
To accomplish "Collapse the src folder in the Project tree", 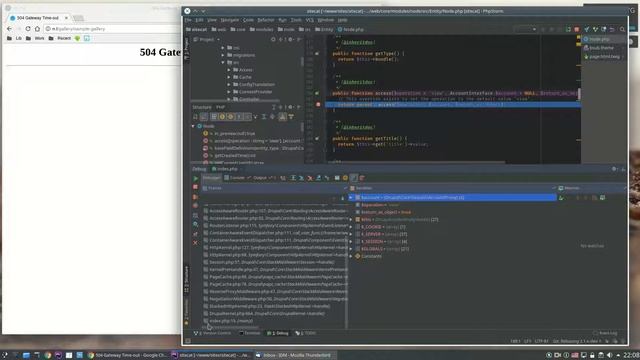I will point(223,62).
